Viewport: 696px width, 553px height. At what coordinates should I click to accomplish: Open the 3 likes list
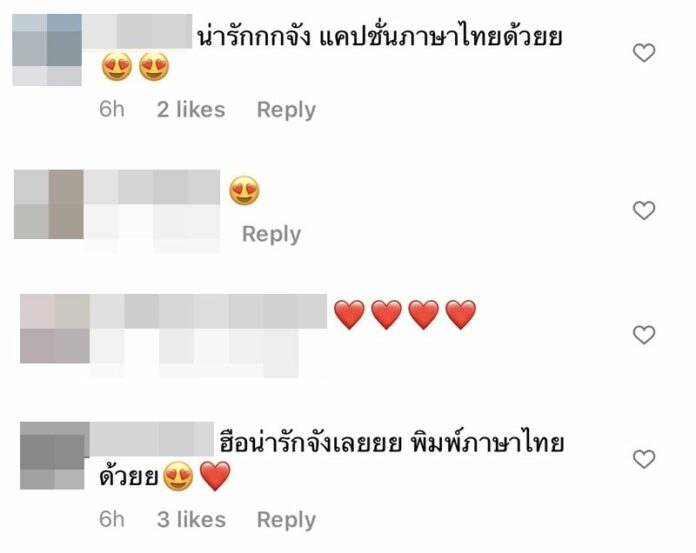[x=191, y=520]
